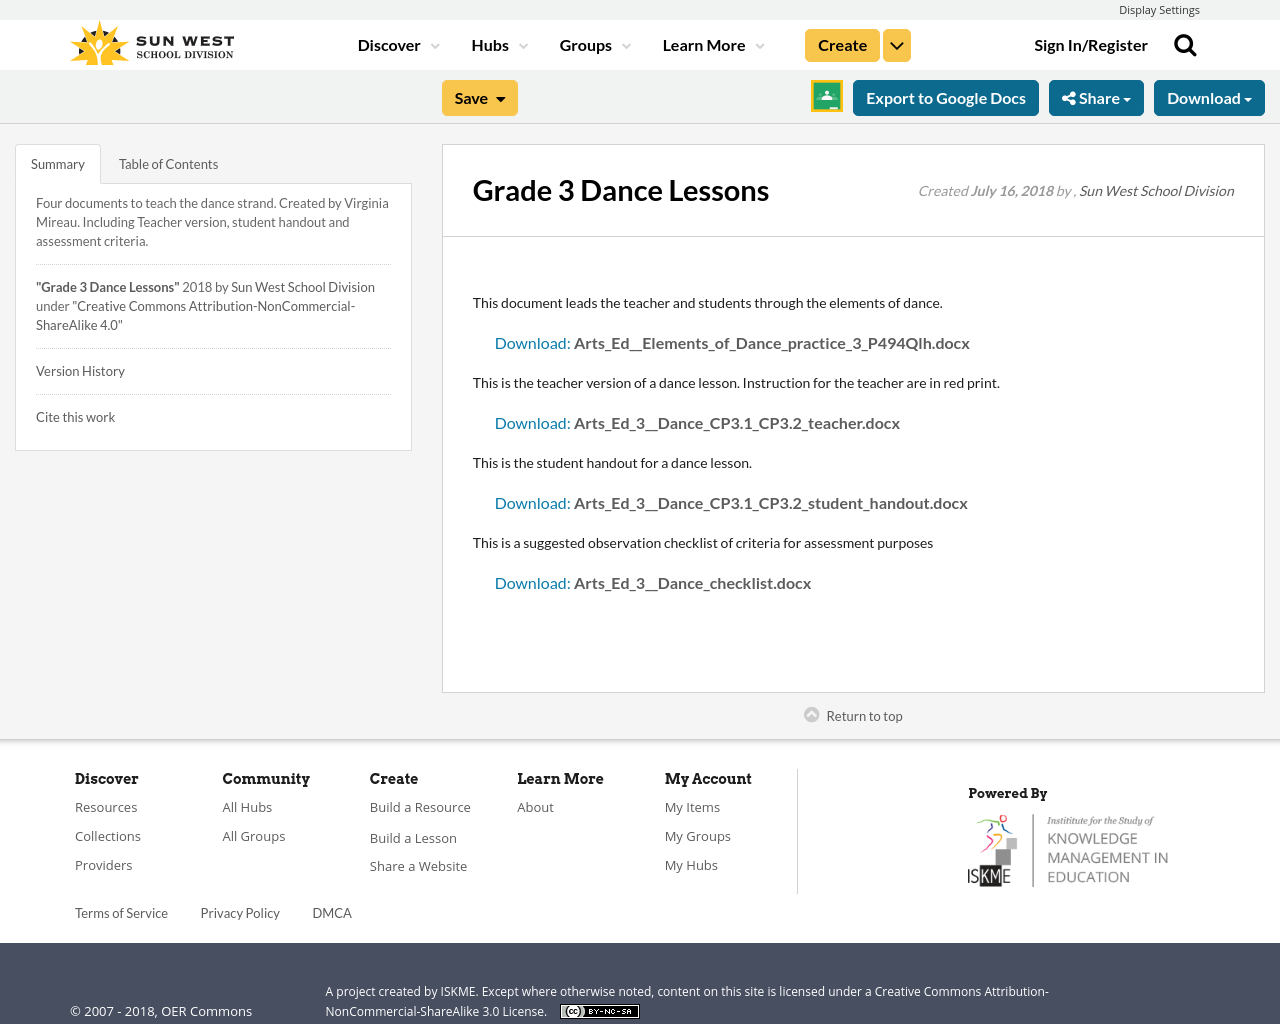Screen dimensions: 1280x1024
Task: Share to Google Classroom icon
Action: tap(826, 96)
